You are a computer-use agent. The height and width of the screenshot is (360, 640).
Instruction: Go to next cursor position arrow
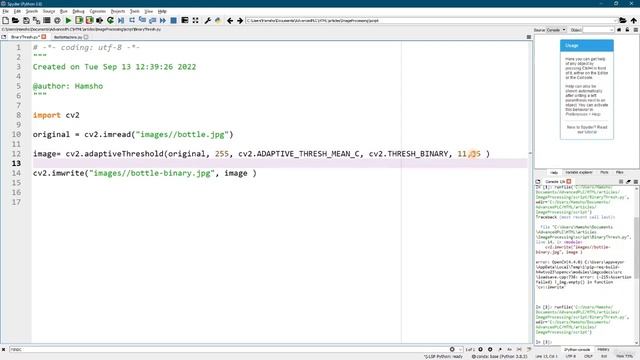click(240, 20)
